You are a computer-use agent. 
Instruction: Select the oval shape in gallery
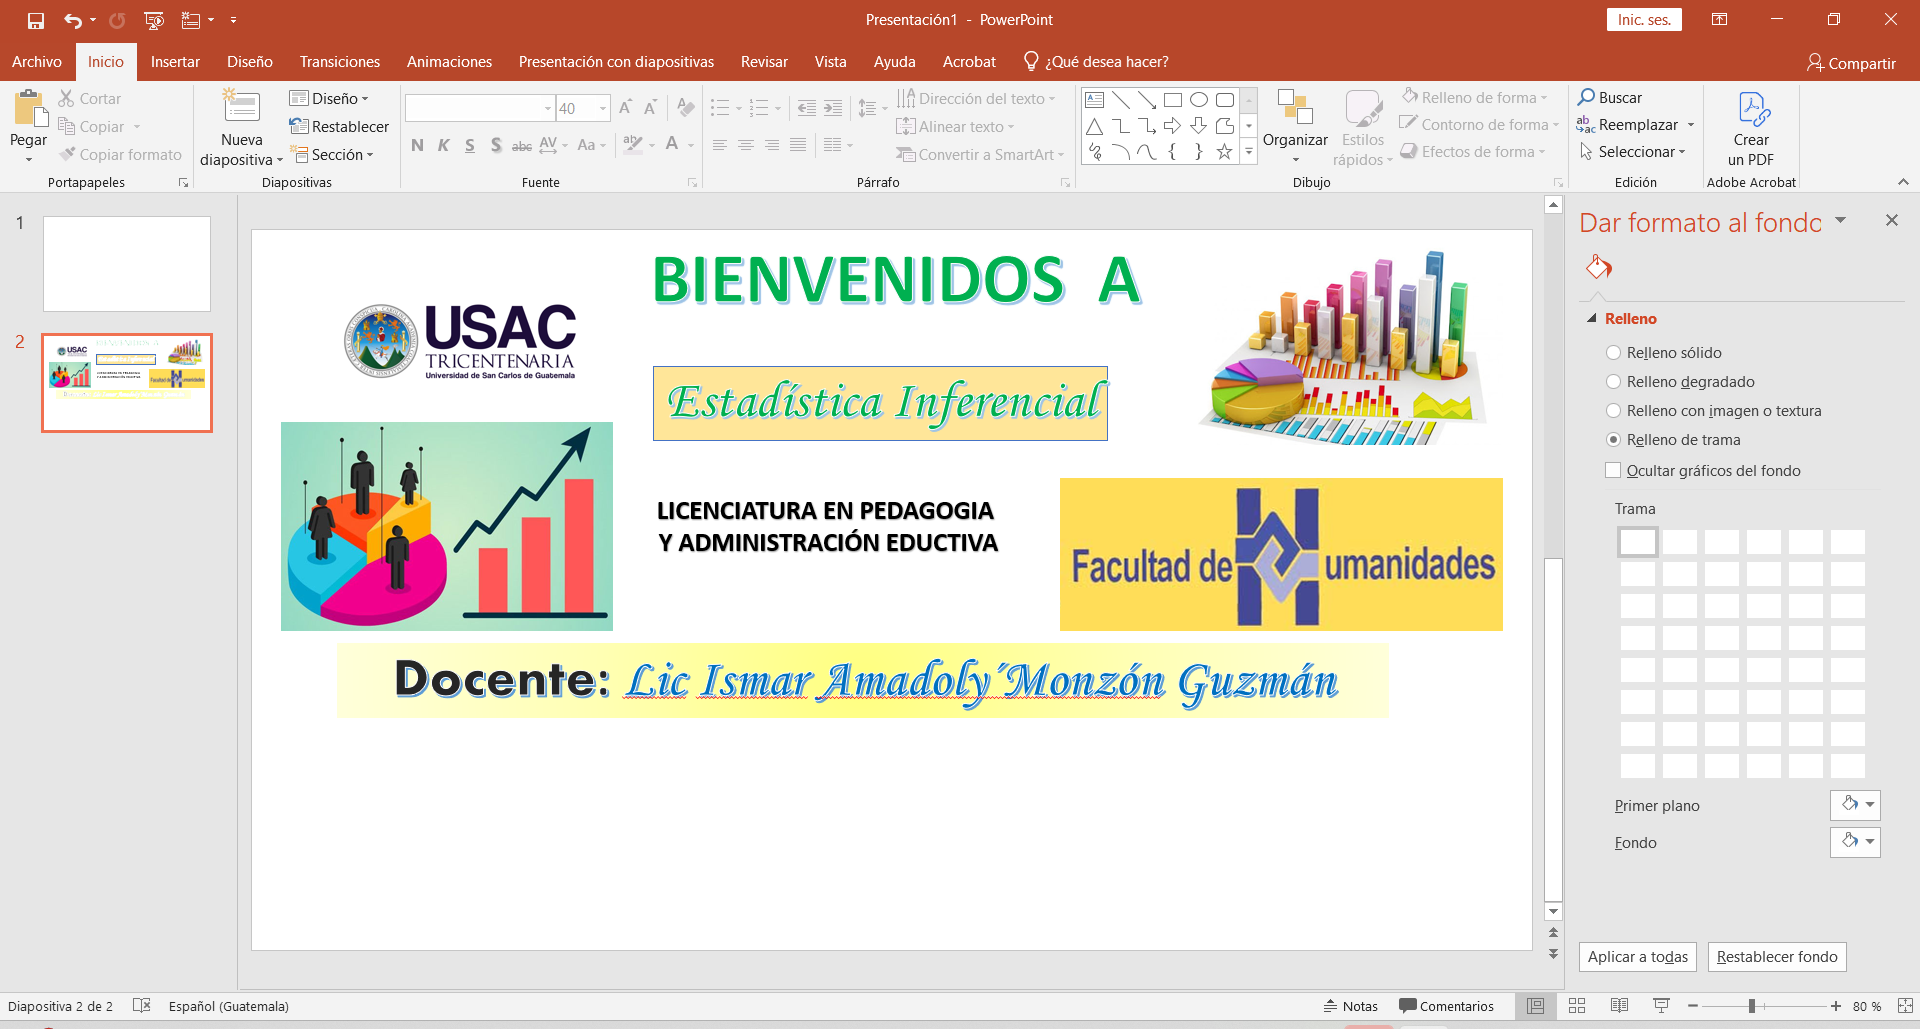pyautogui.click(x=1198, y=100)
